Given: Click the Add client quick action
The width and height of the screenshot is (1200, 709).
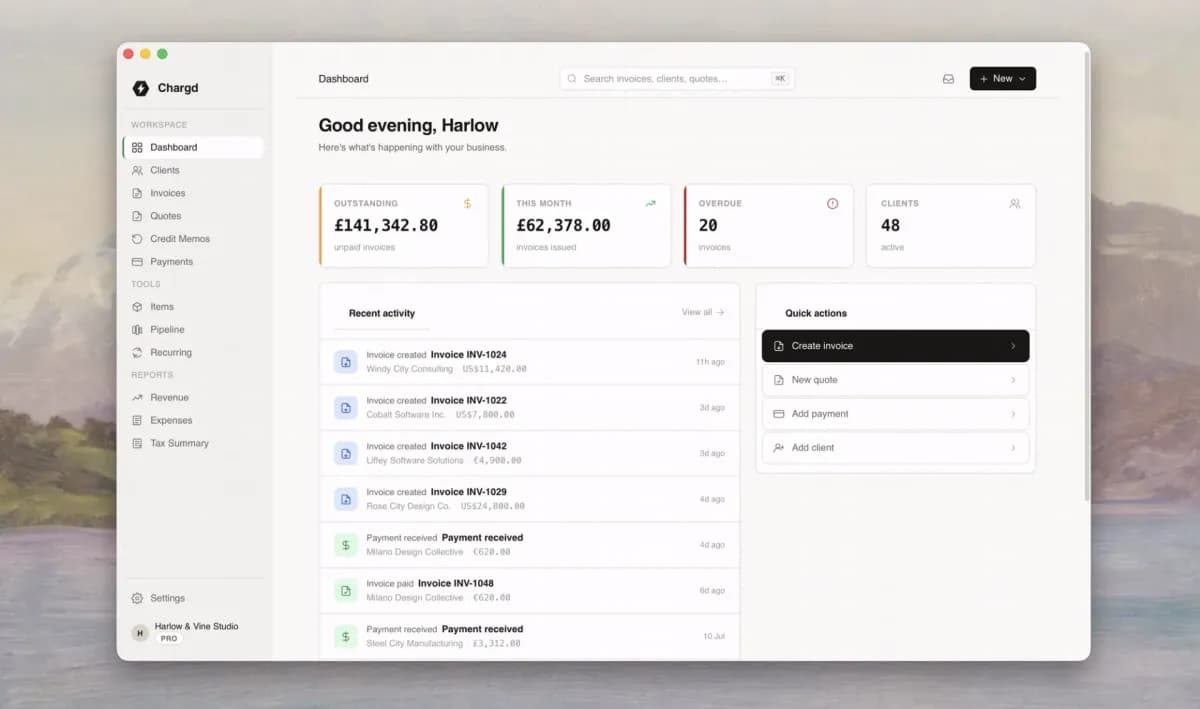Looking at the screenshot, I should point(895,448).
